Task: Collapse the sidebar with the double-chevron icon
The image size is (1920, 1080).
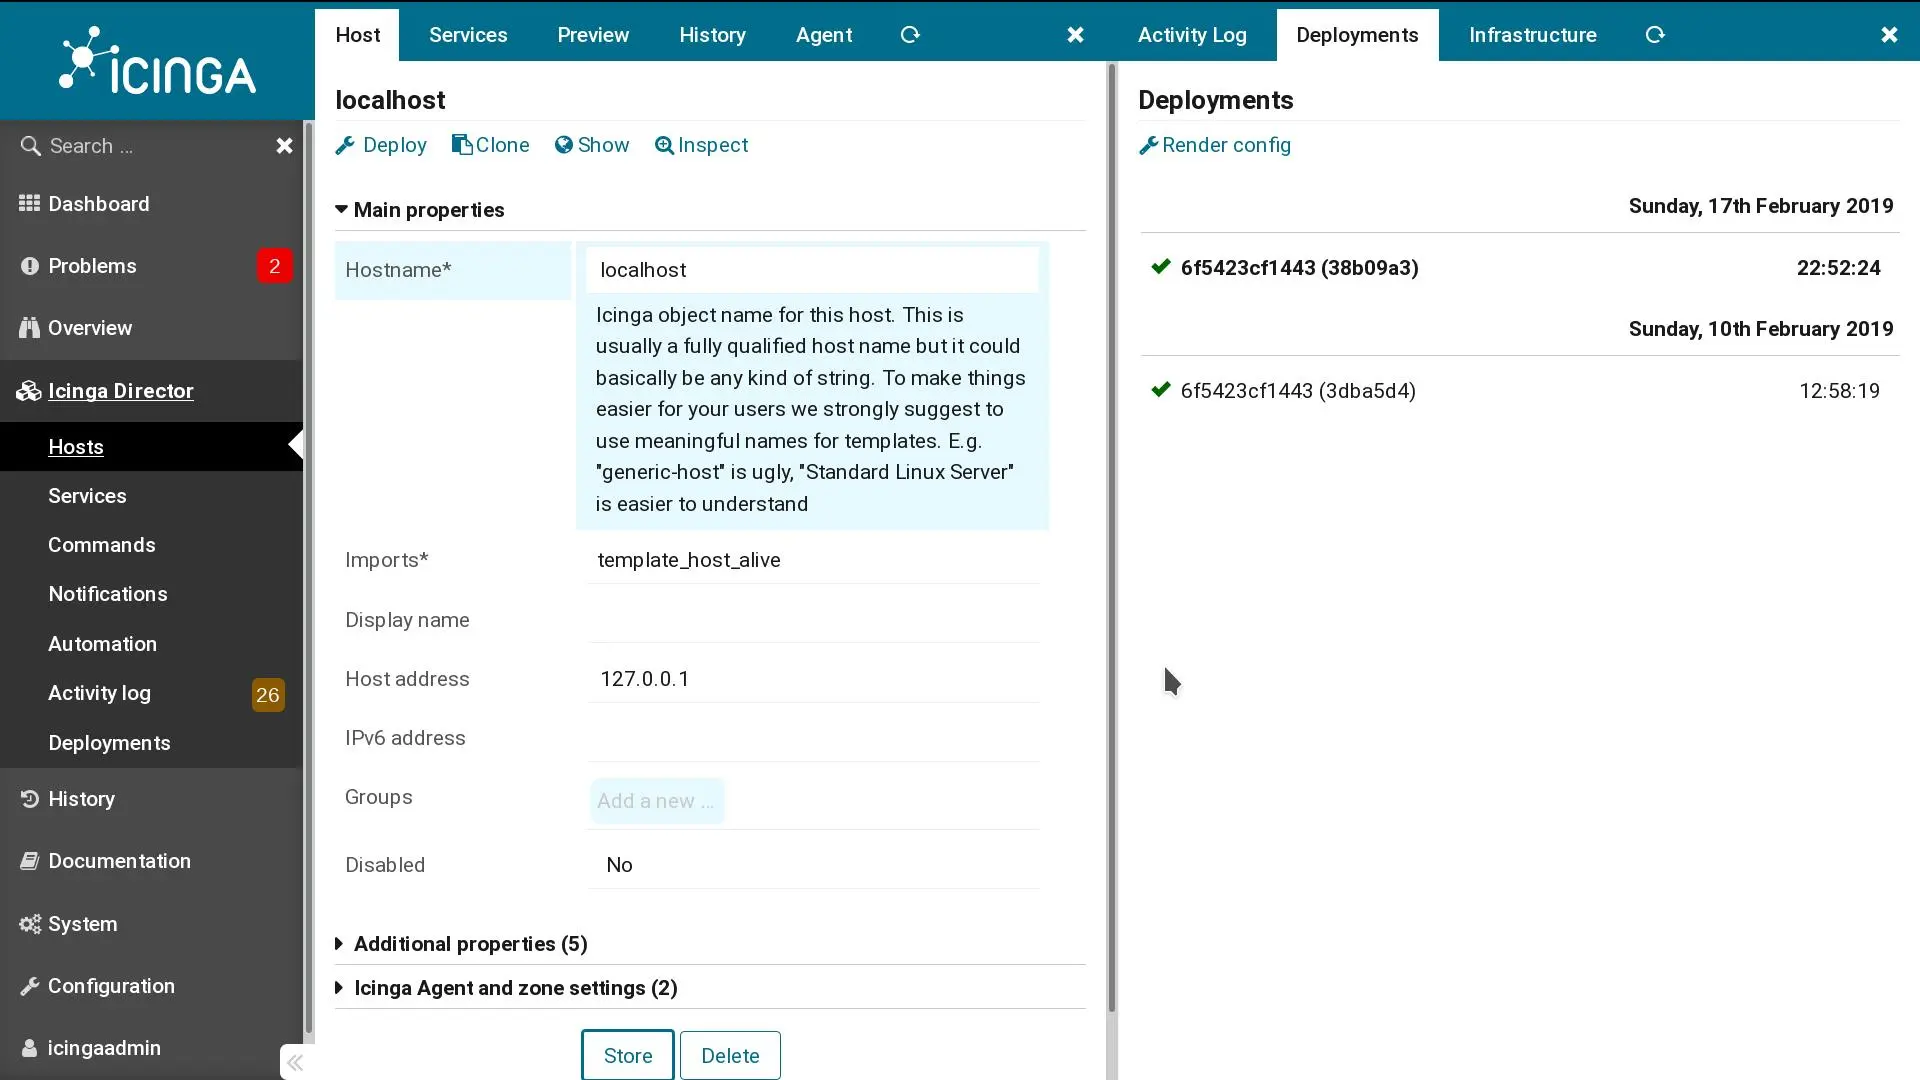Action: pos(294,1062)
